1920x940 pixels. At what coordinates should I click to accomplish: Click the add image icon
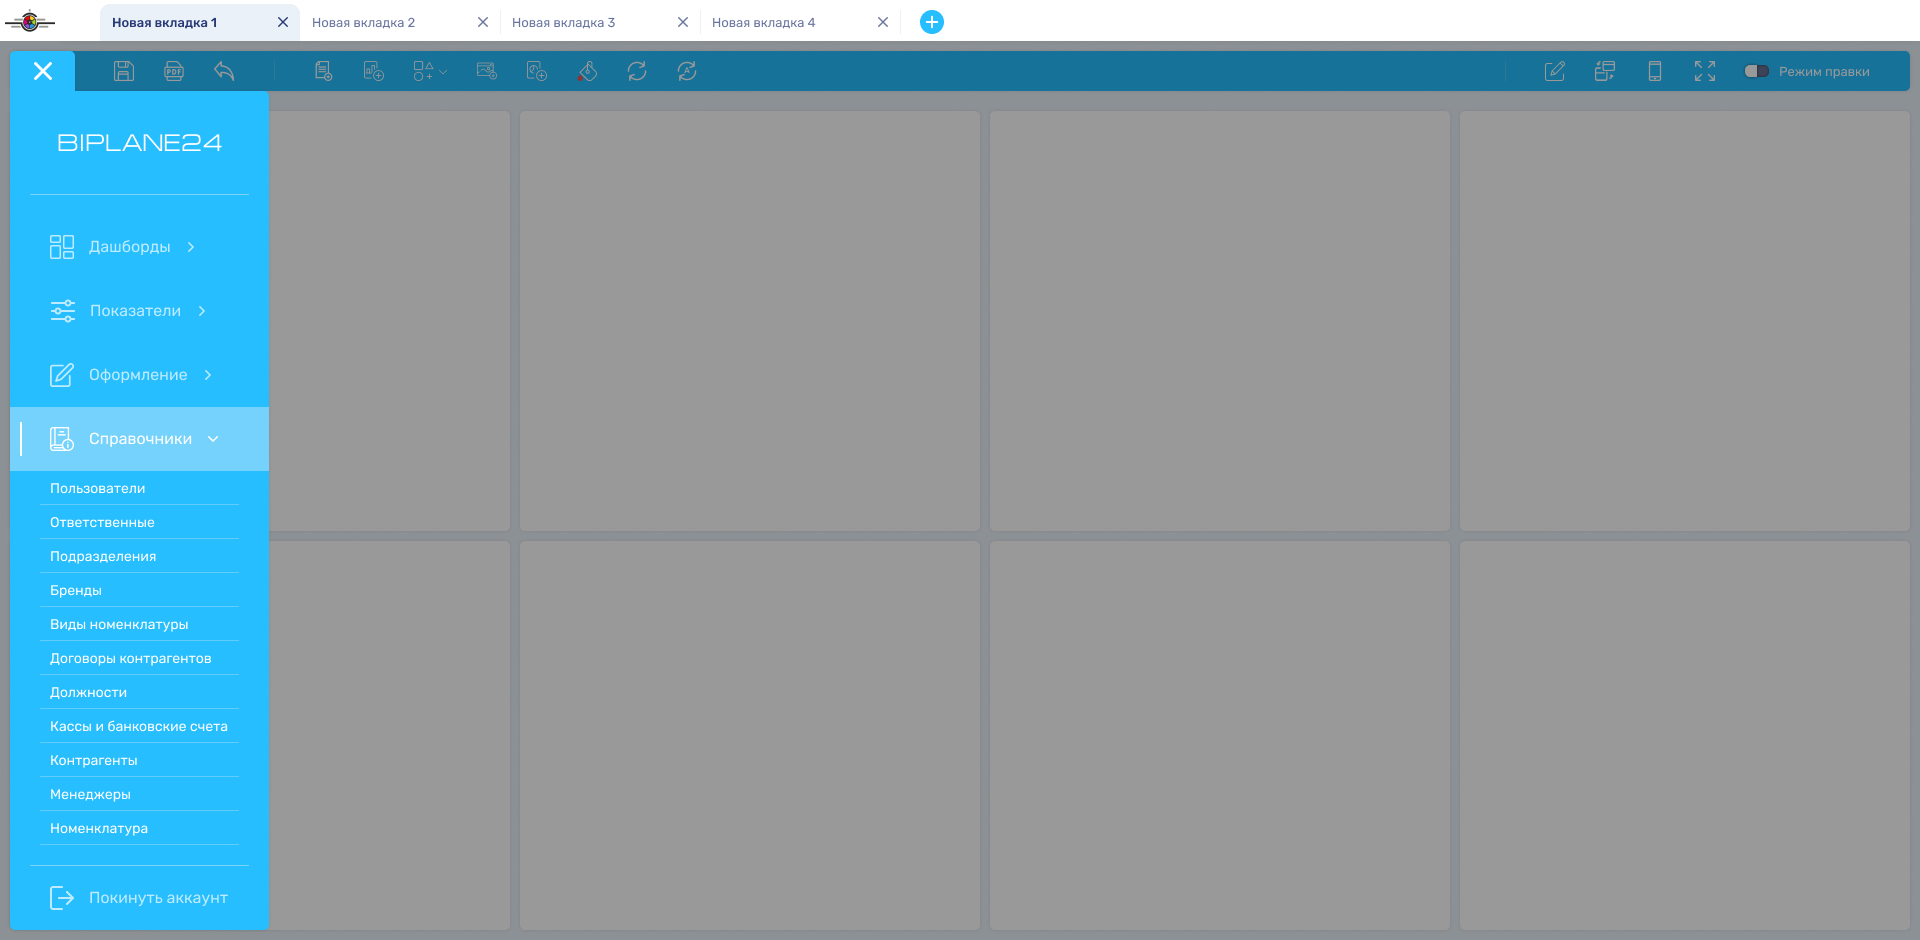click(x=487, y=71)
